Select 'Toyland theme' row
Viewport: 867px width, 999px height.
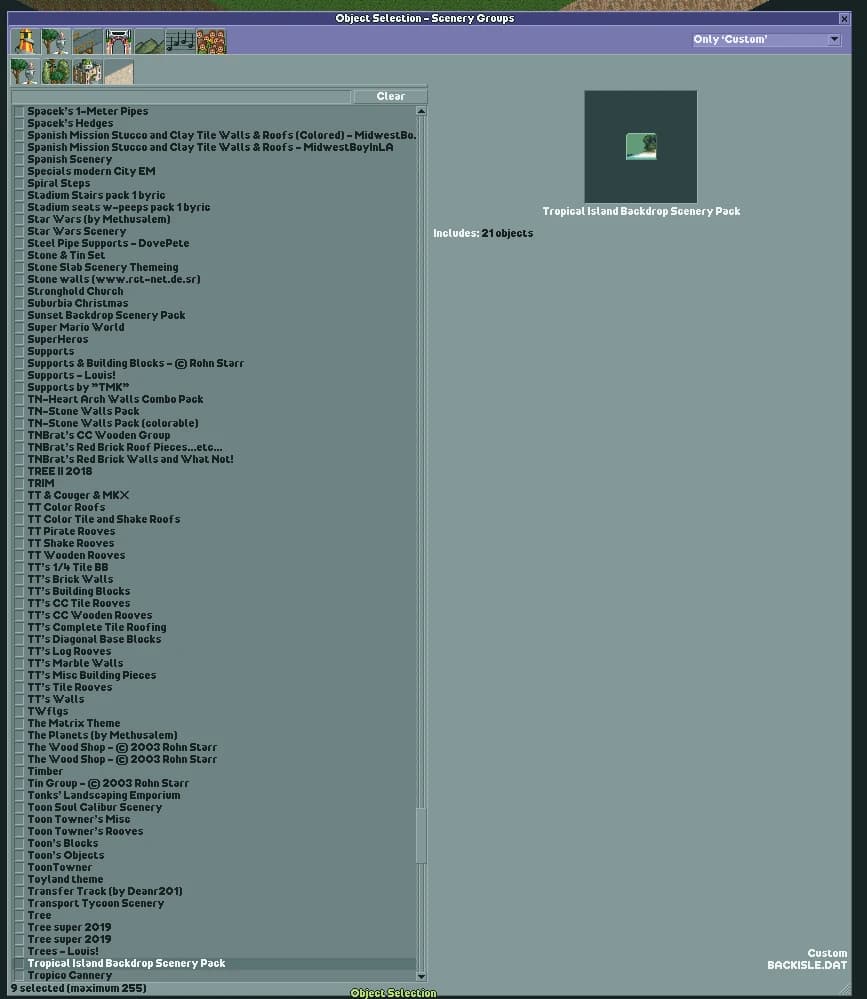pos(215,879)
